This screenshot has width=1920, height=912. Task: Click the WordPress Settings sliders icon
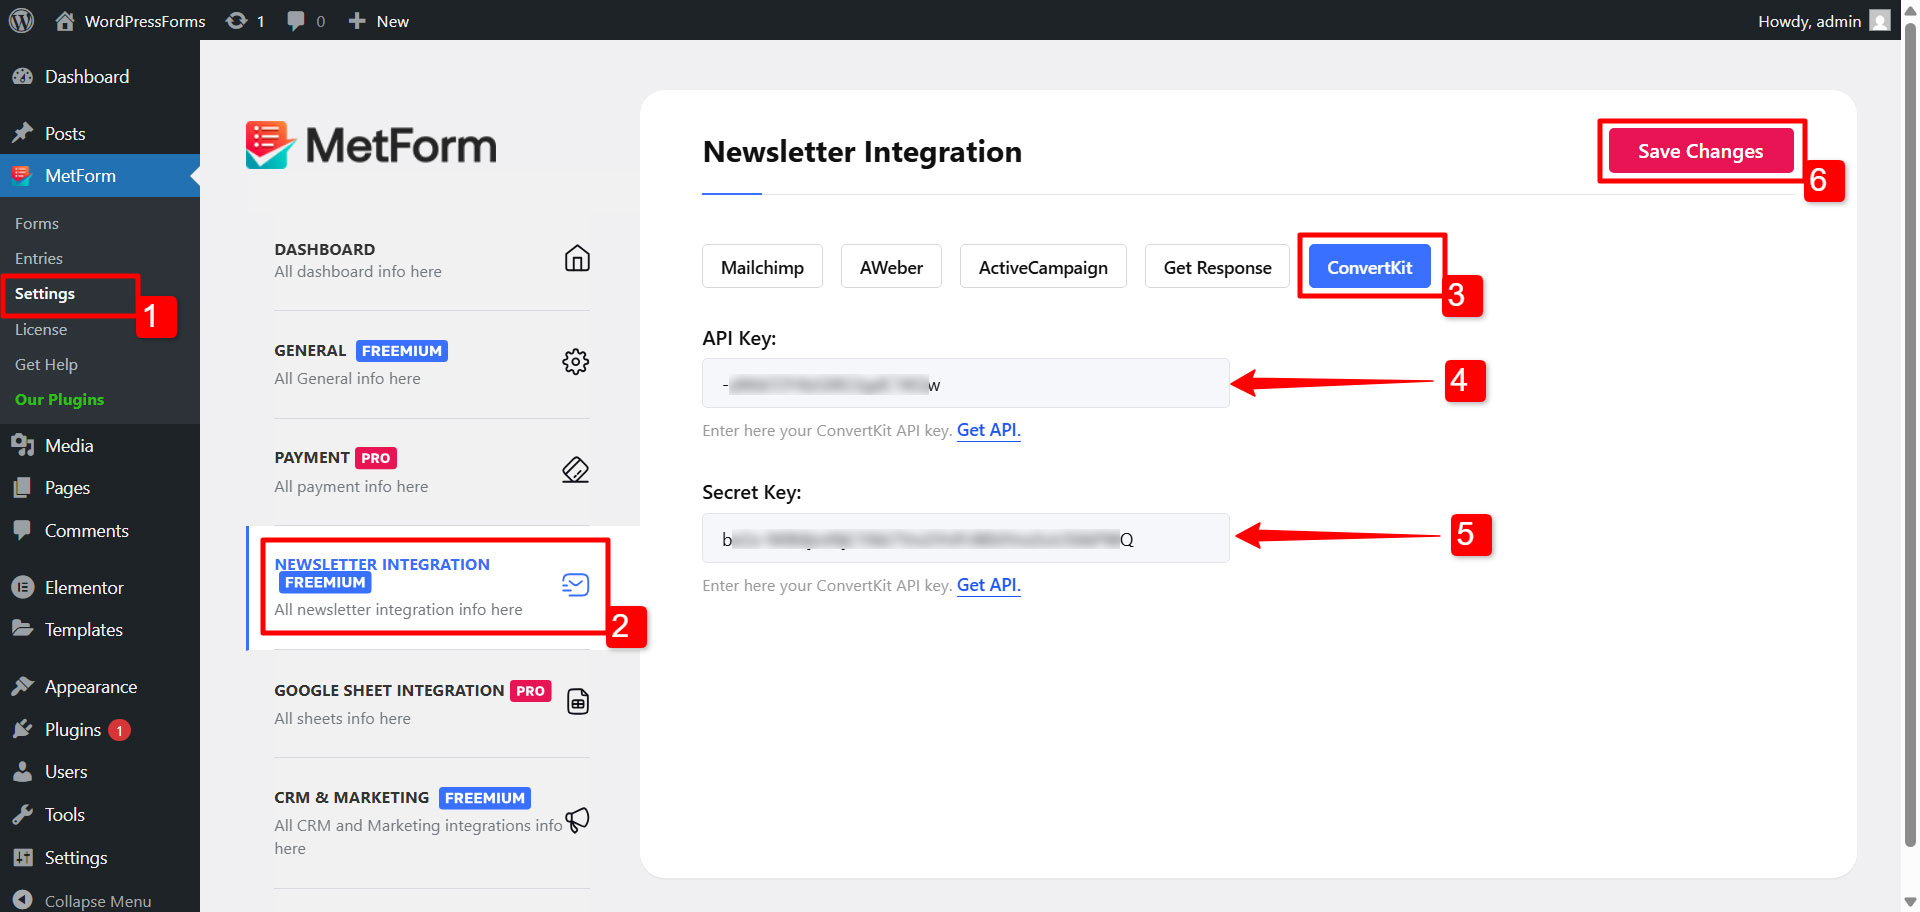22,858
